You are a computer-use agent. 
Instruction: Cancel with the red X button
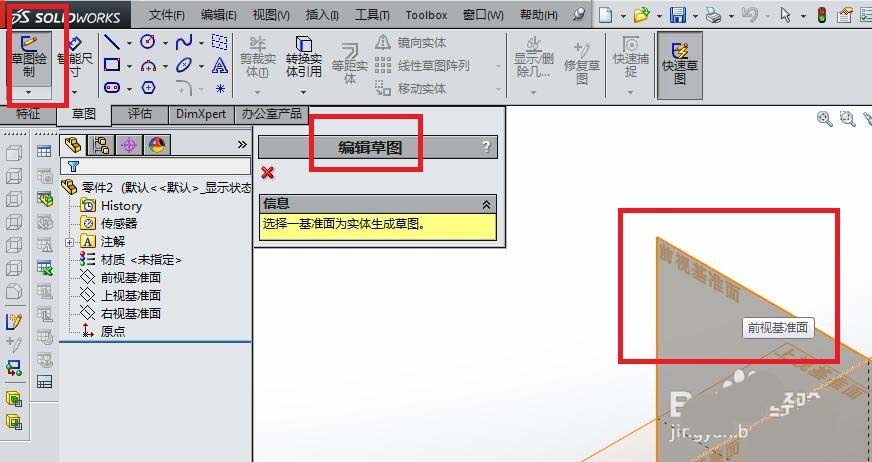[267, 172]
